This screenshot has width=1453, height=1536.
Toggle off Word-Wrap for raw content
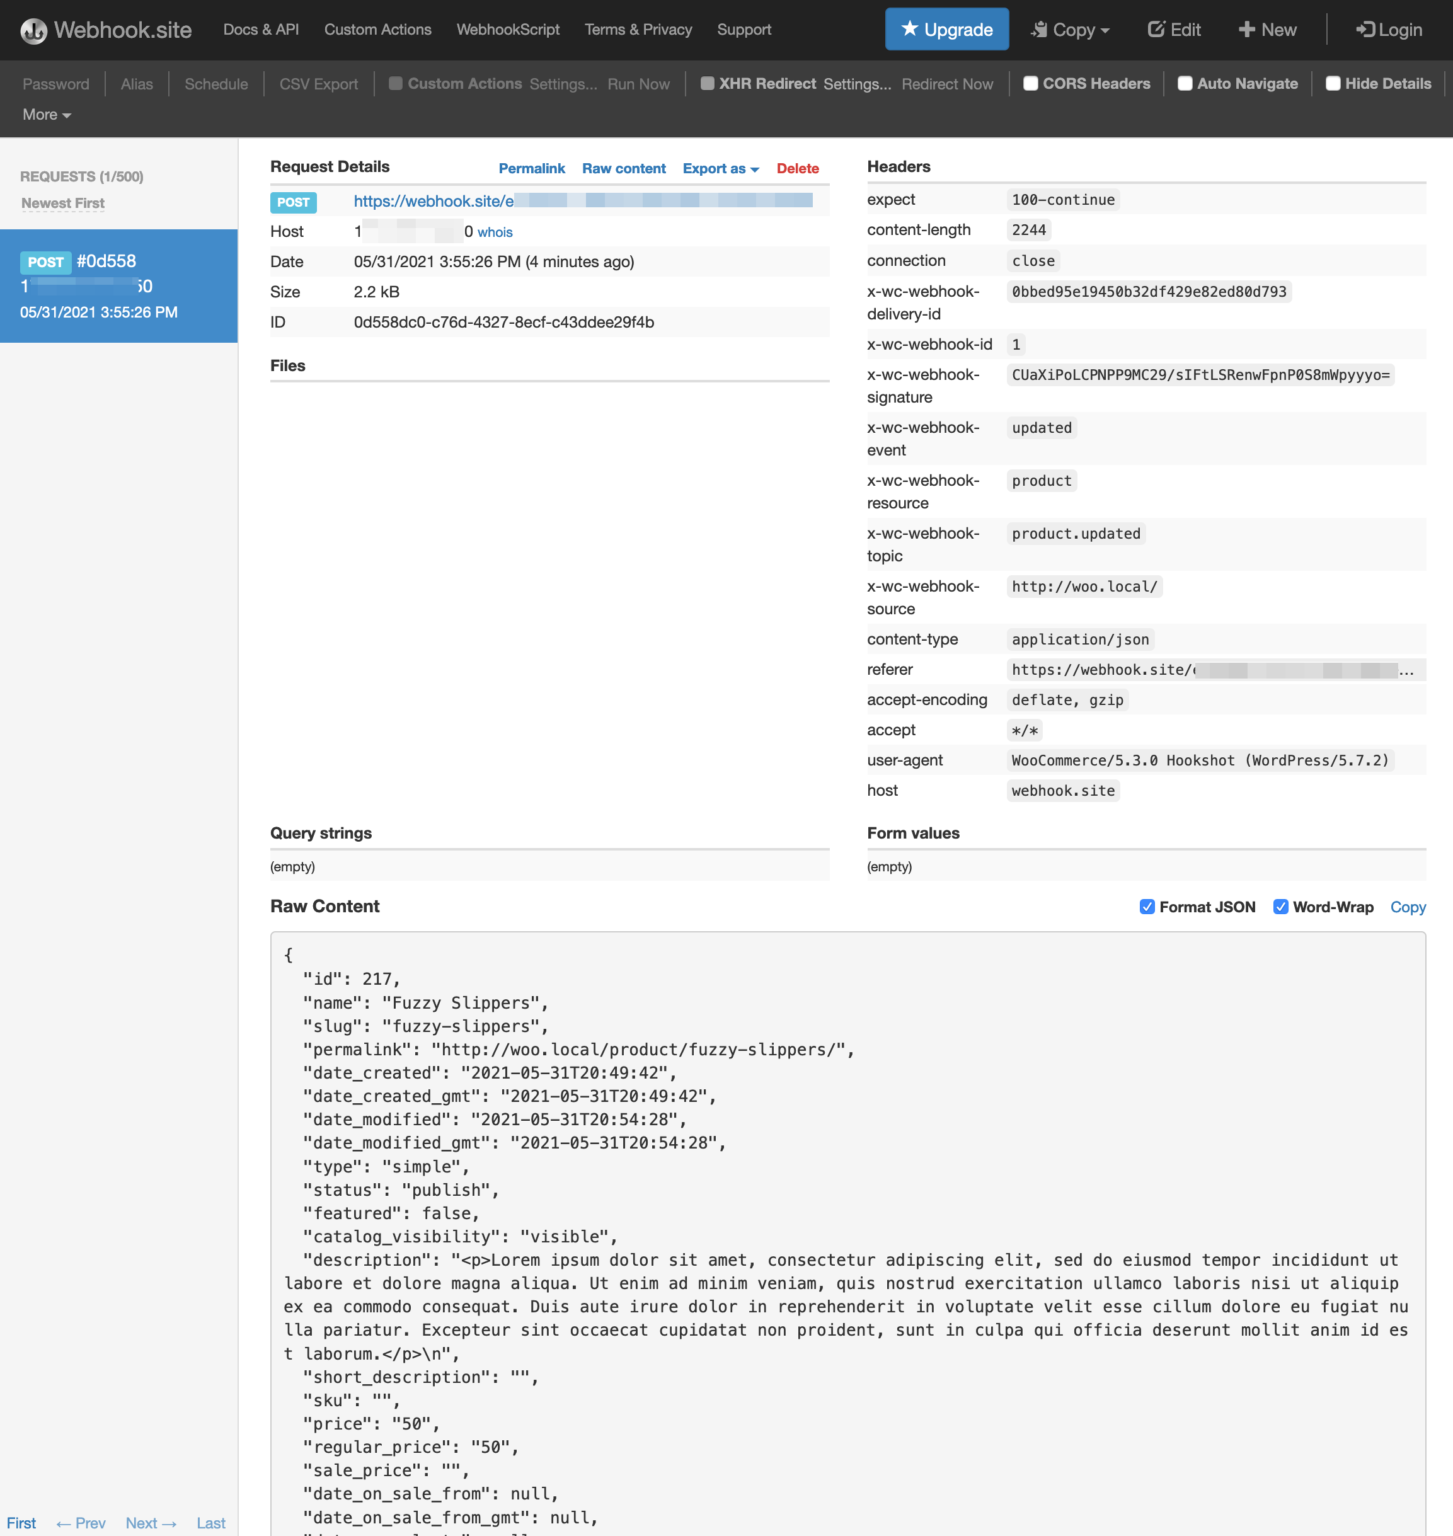pyautogui.click(x=1281, y=906)
